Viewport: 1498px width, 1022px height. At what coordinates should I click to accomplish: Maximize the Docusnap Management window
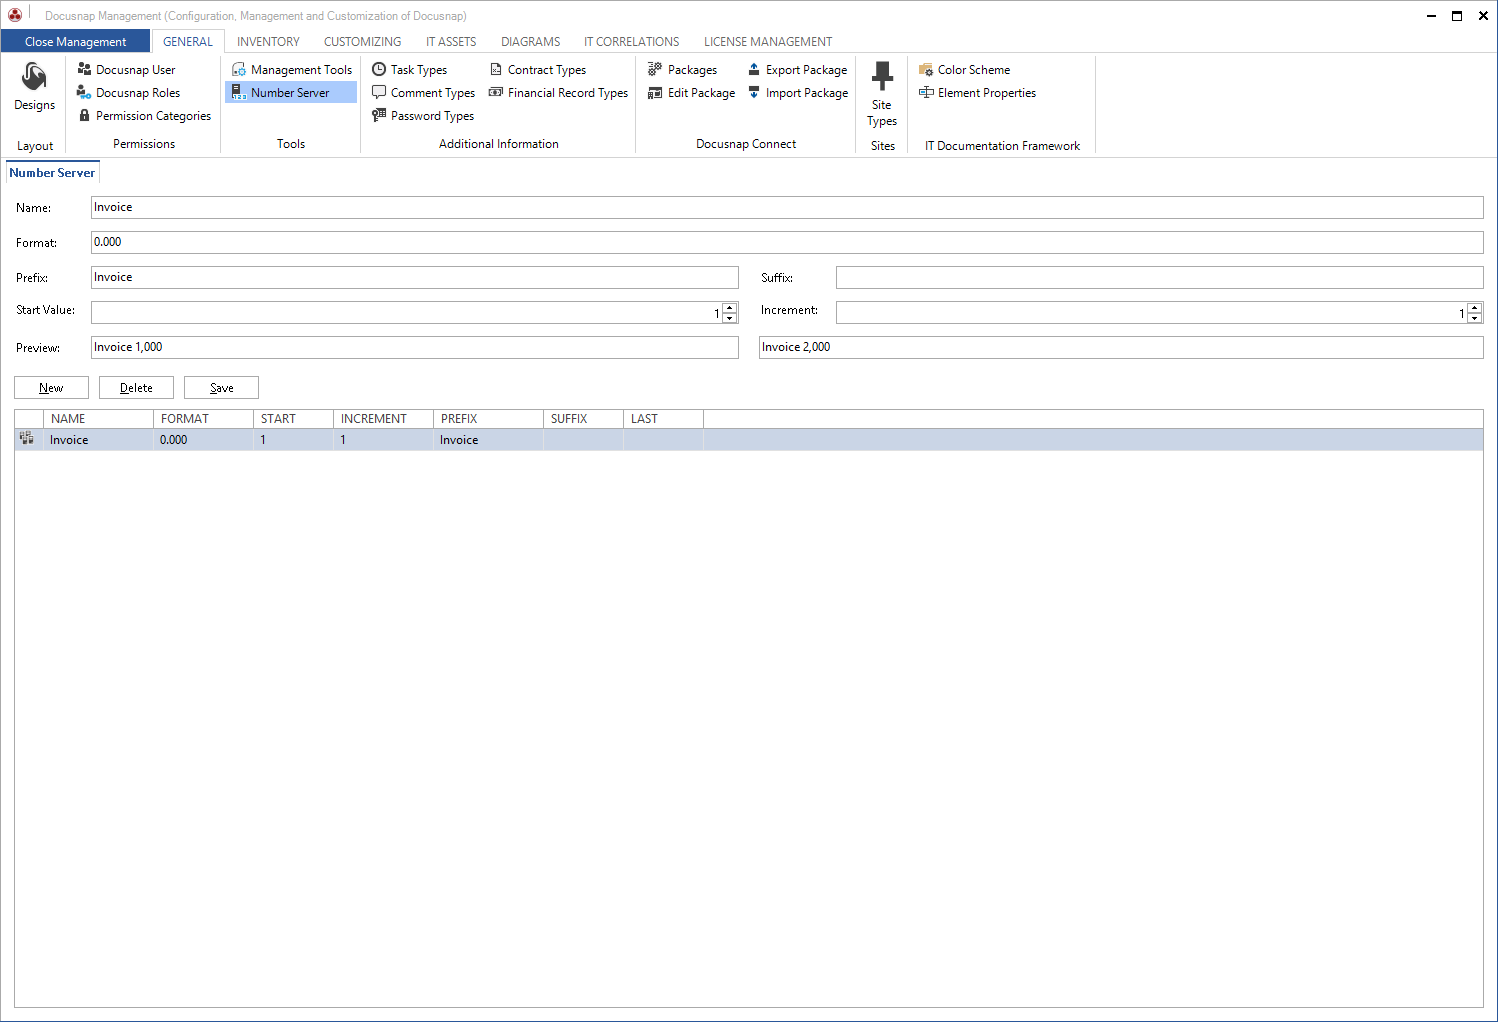click(x=1457, y=15)
